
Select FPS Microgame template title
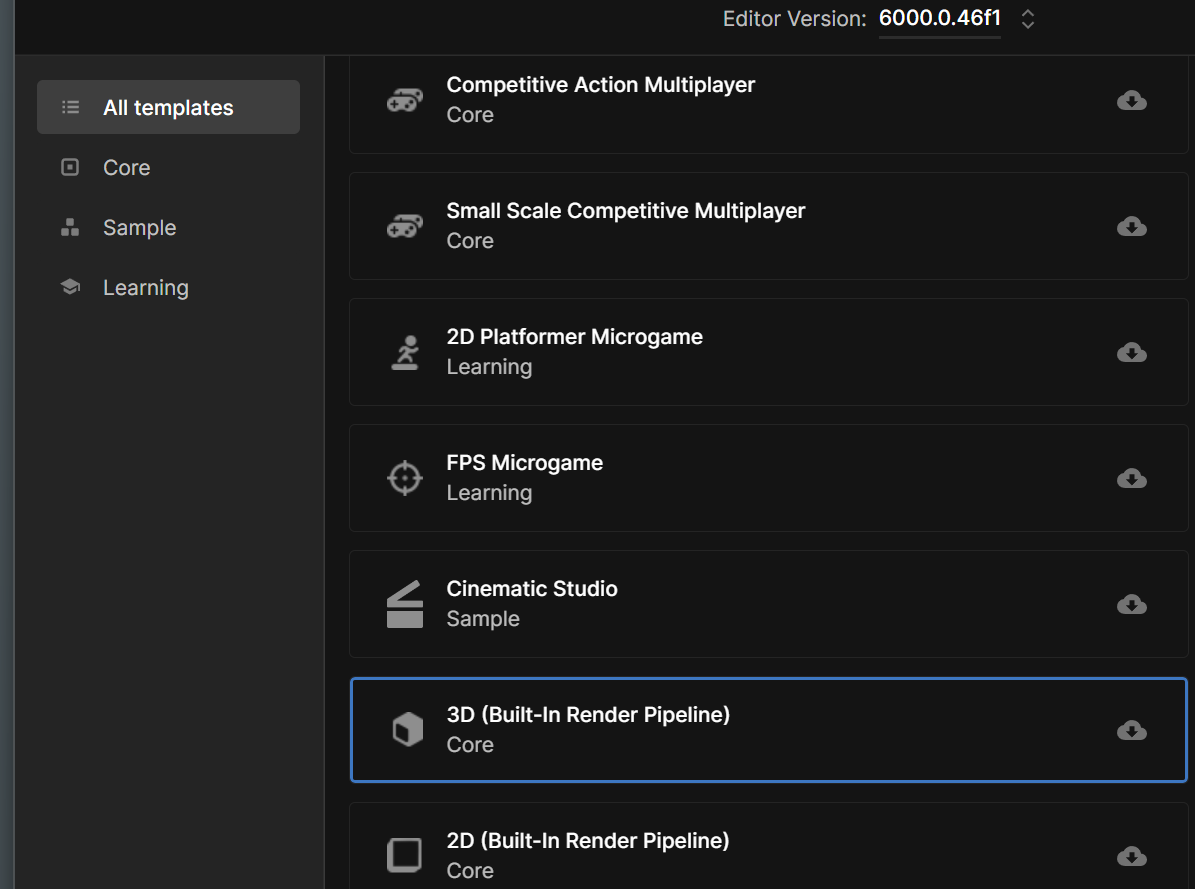click(524, 463)
